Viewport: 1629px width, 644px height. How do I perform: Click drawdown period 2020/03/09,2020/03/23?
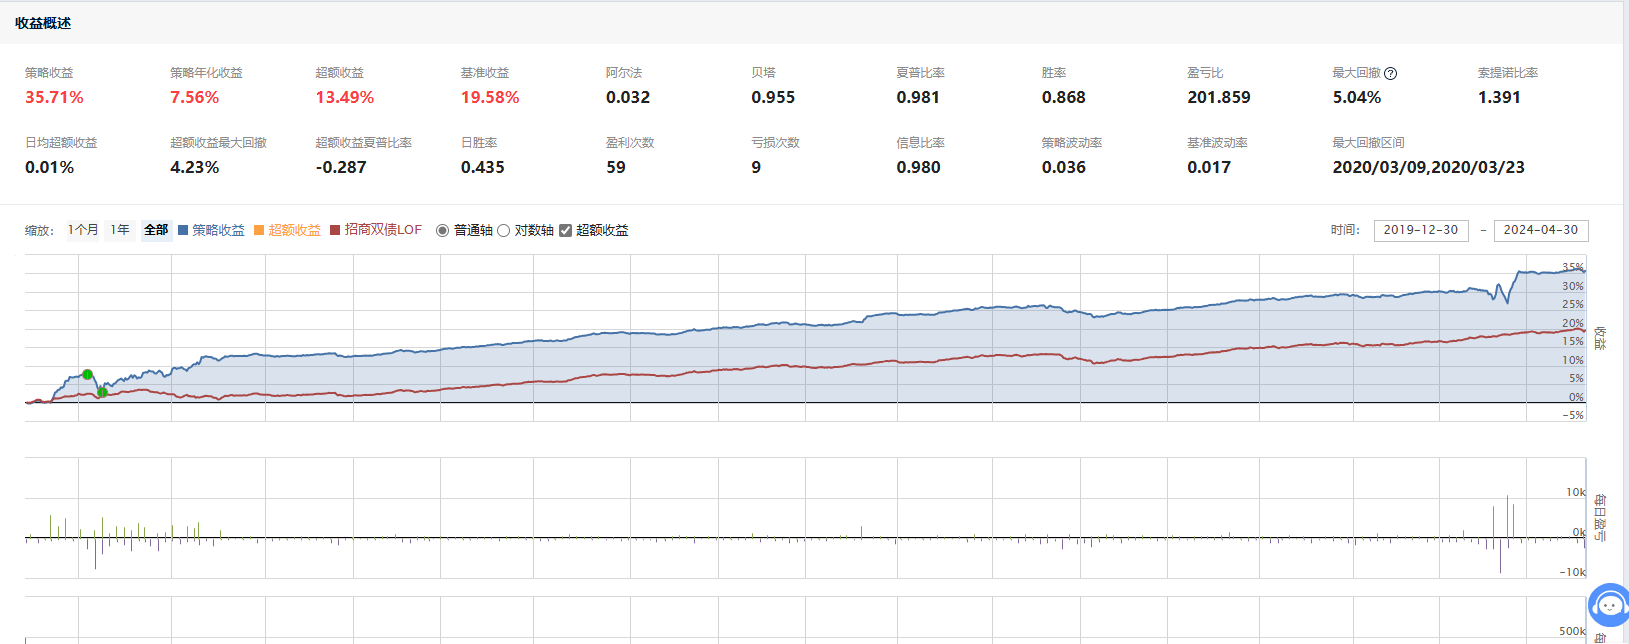tap(1428, 167)
